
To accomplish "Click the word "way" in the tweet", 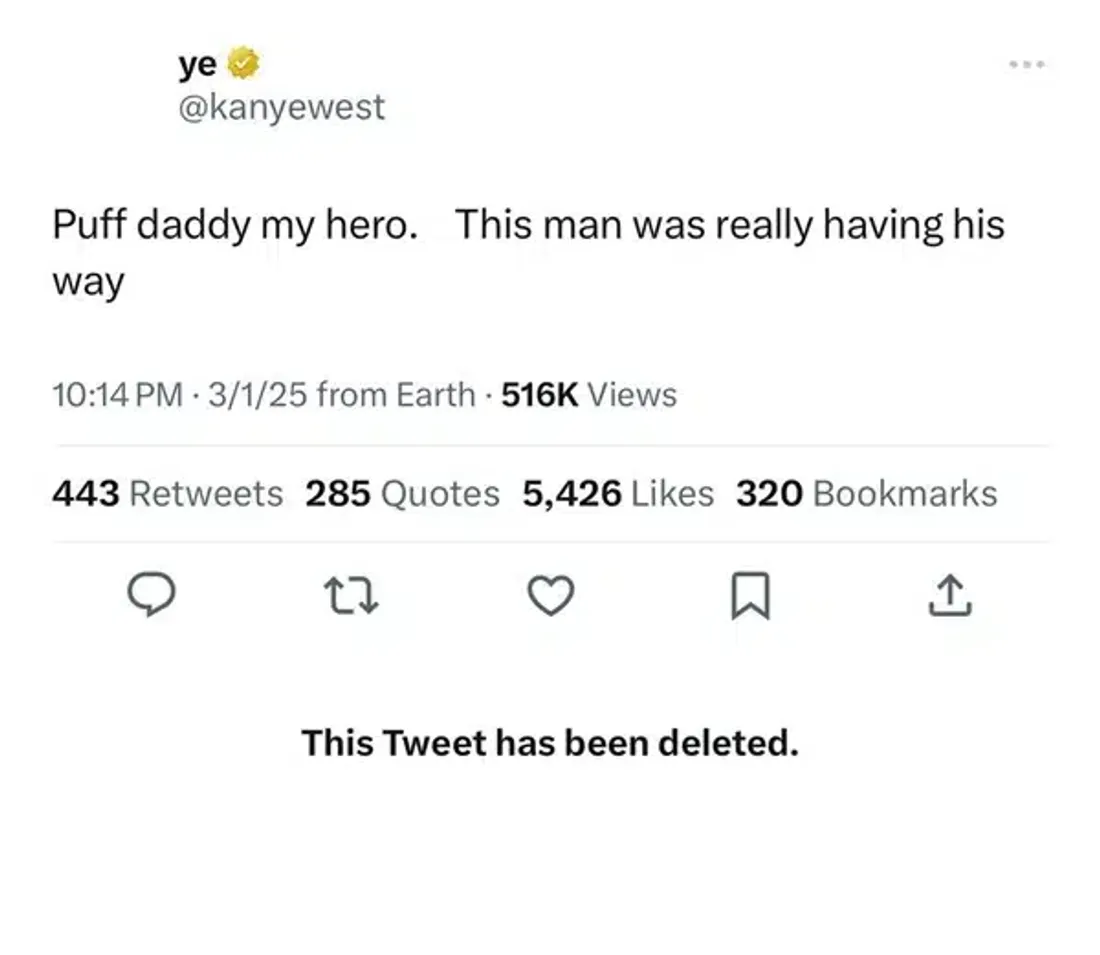I will [x=88, y=282].
